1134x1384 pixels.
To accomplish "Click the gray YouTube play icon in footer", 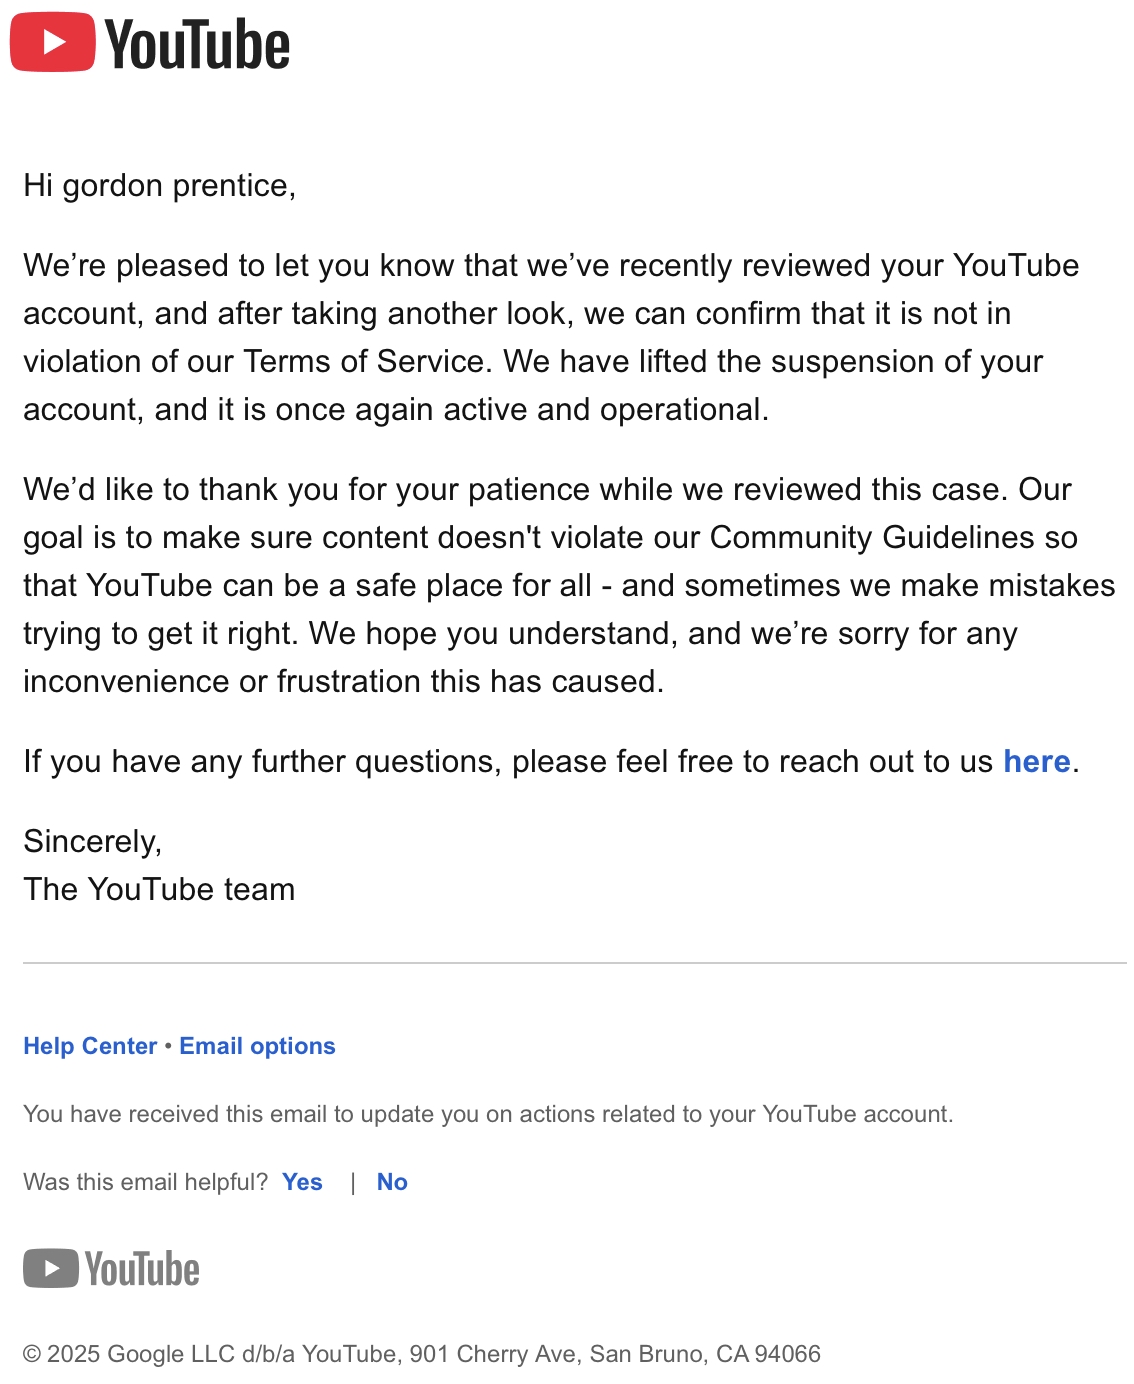I will [51, 1268].
